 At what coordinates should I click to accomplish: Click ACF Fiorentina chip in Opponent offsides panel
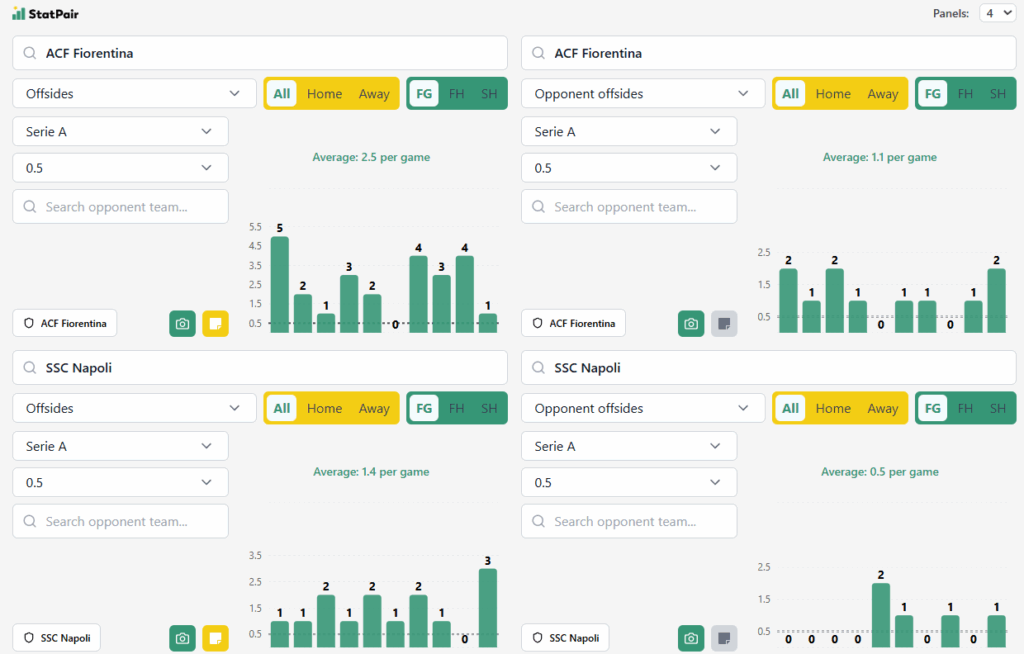[x=573, y=323]
